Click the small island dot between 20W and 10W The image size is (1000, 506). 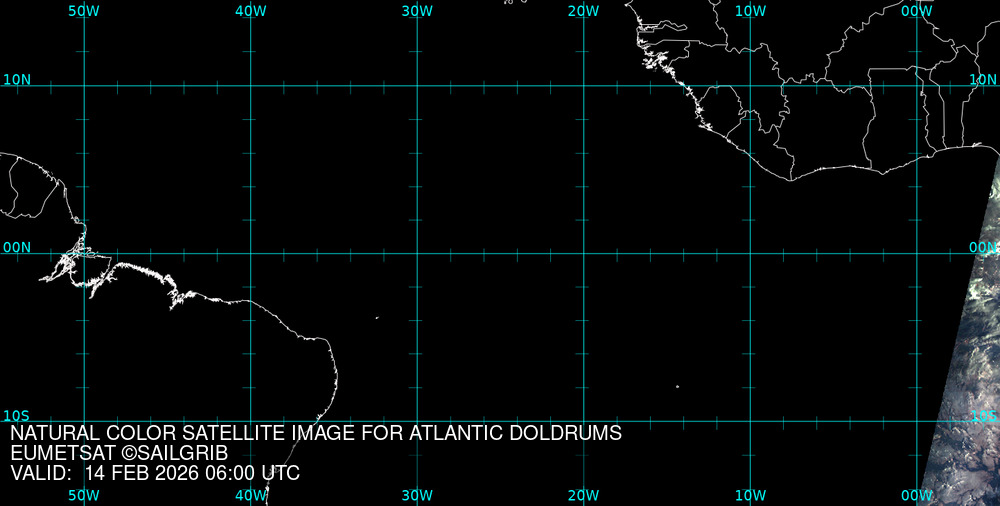pos(677,387)
